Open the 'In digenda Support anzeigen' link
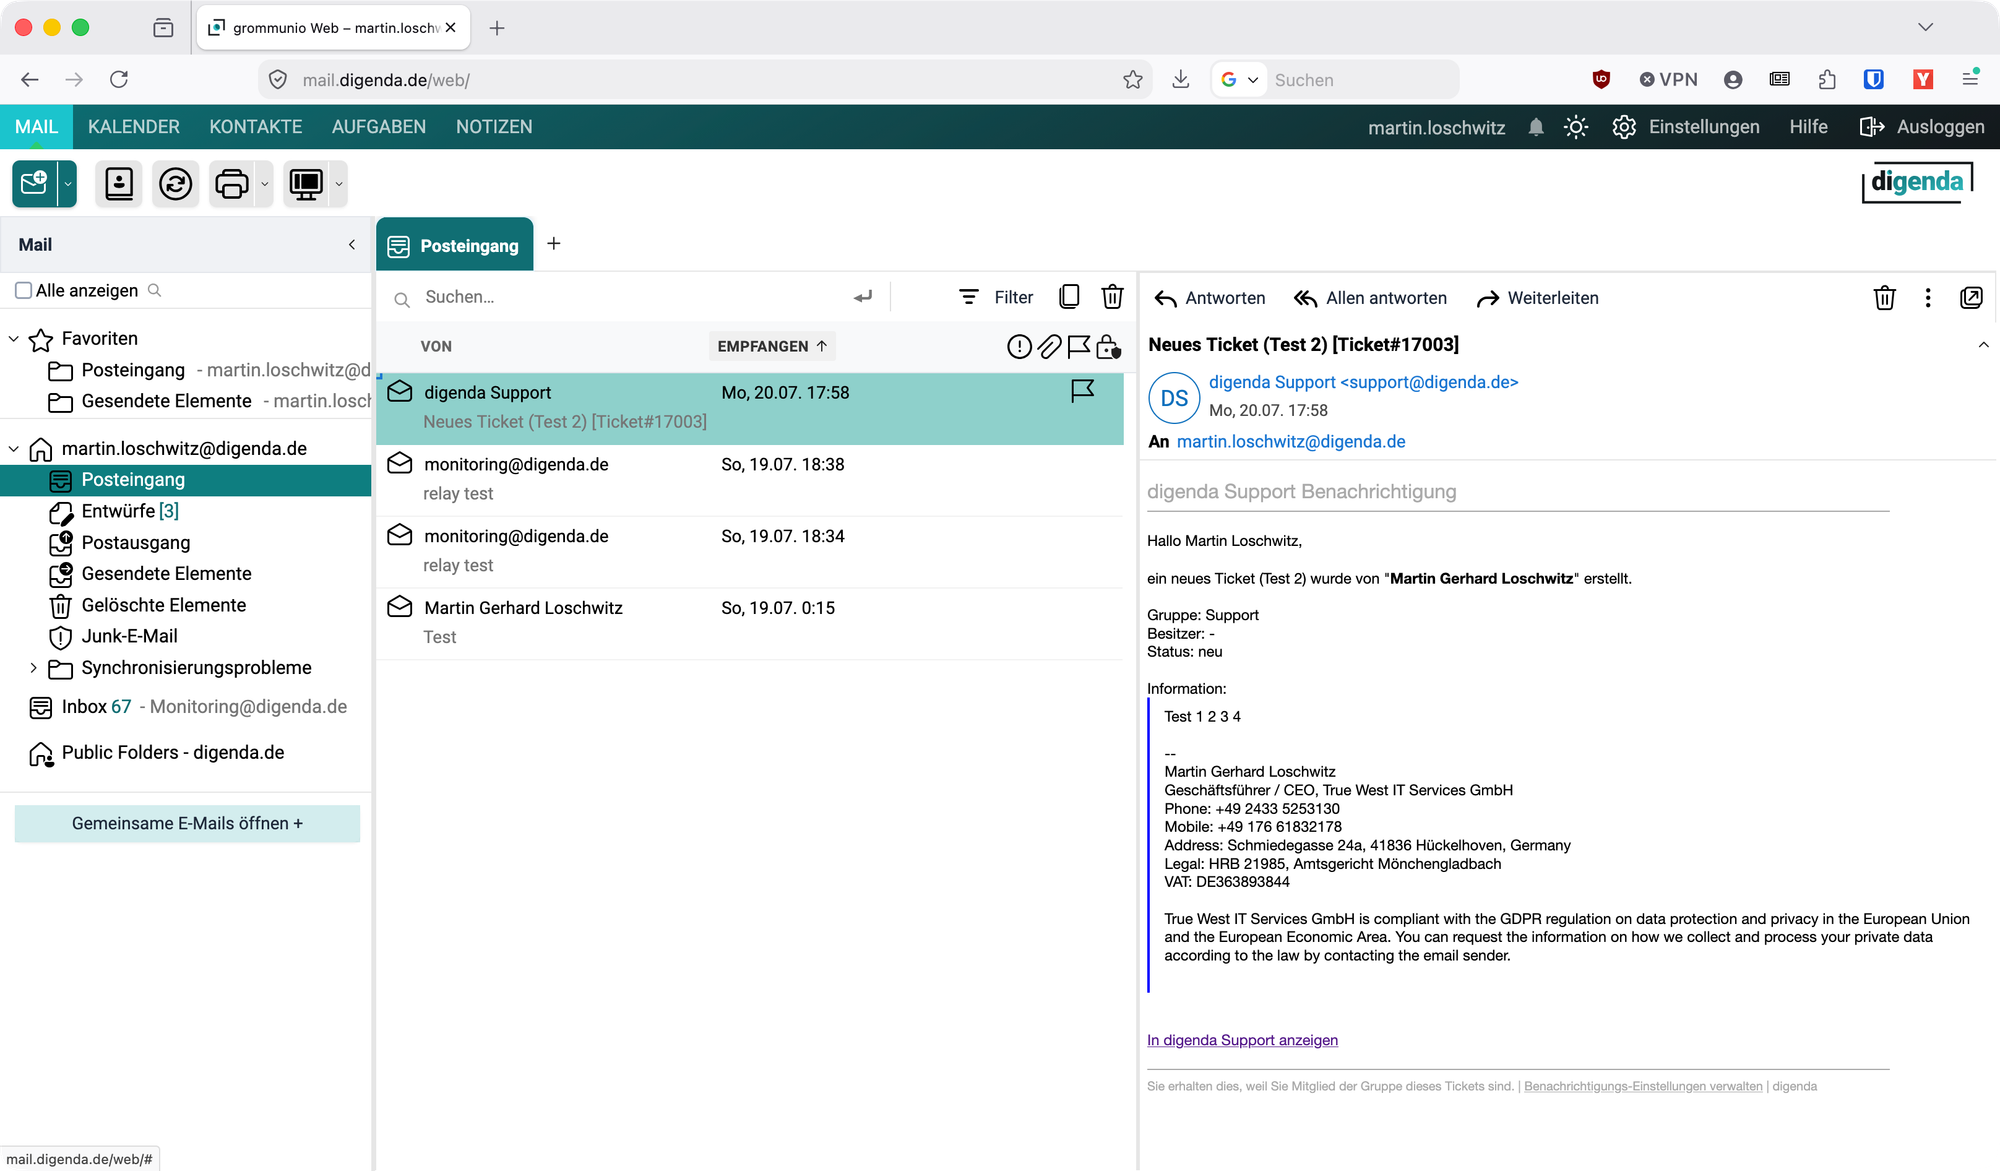 pyautogui.click(x=1242, y=1040)
